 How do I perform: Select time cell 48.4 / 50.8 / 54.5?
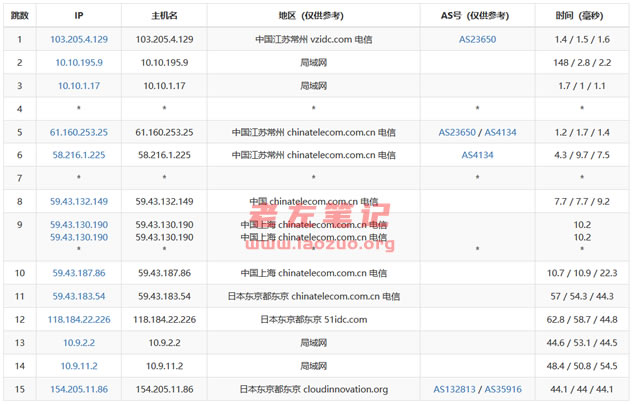coord(582,366)
